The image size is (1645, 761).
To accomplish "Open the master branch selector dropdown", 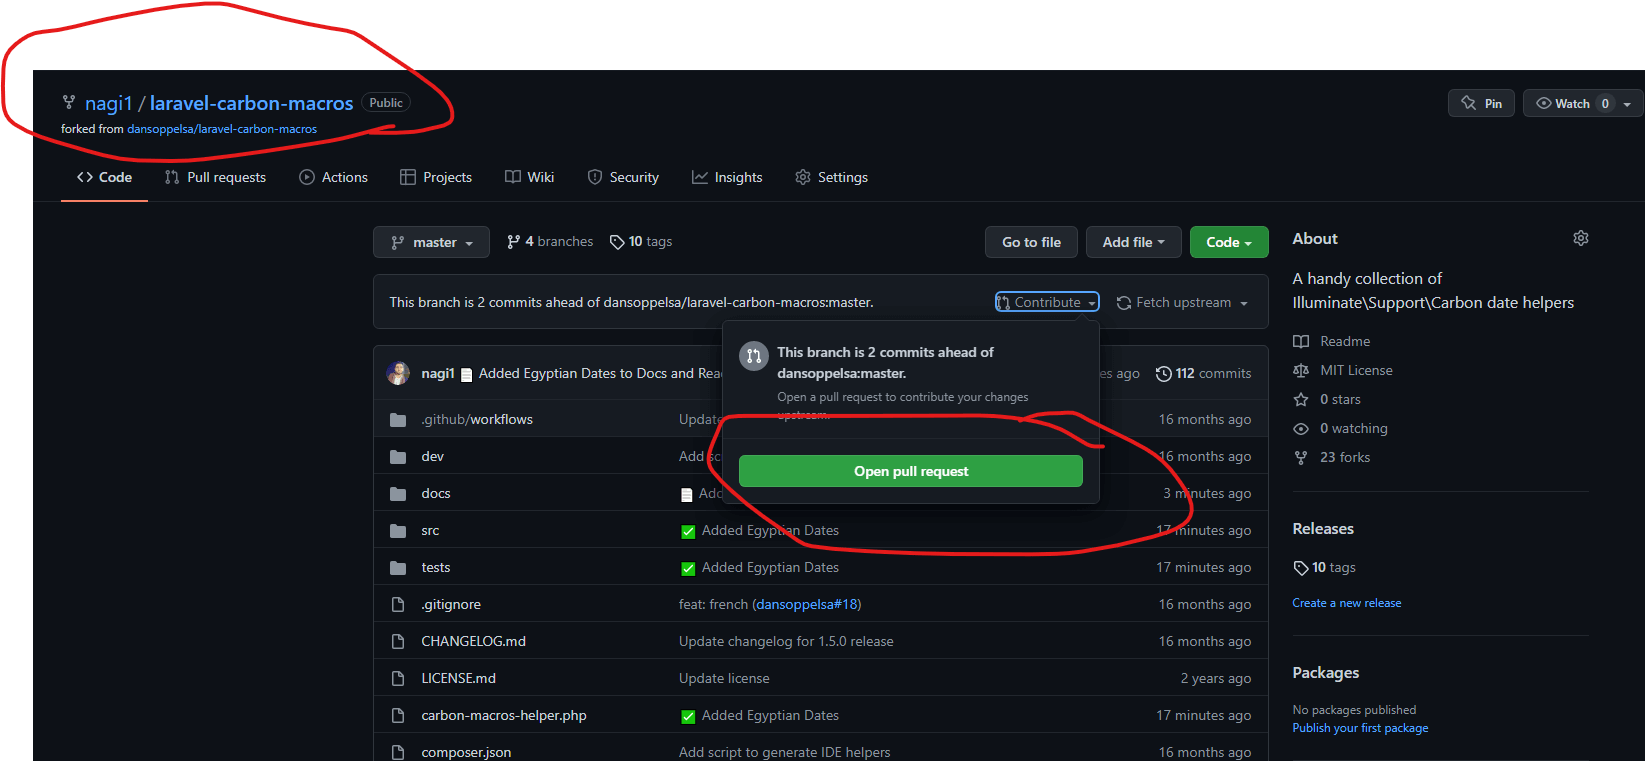I will [x=431, y=242].
